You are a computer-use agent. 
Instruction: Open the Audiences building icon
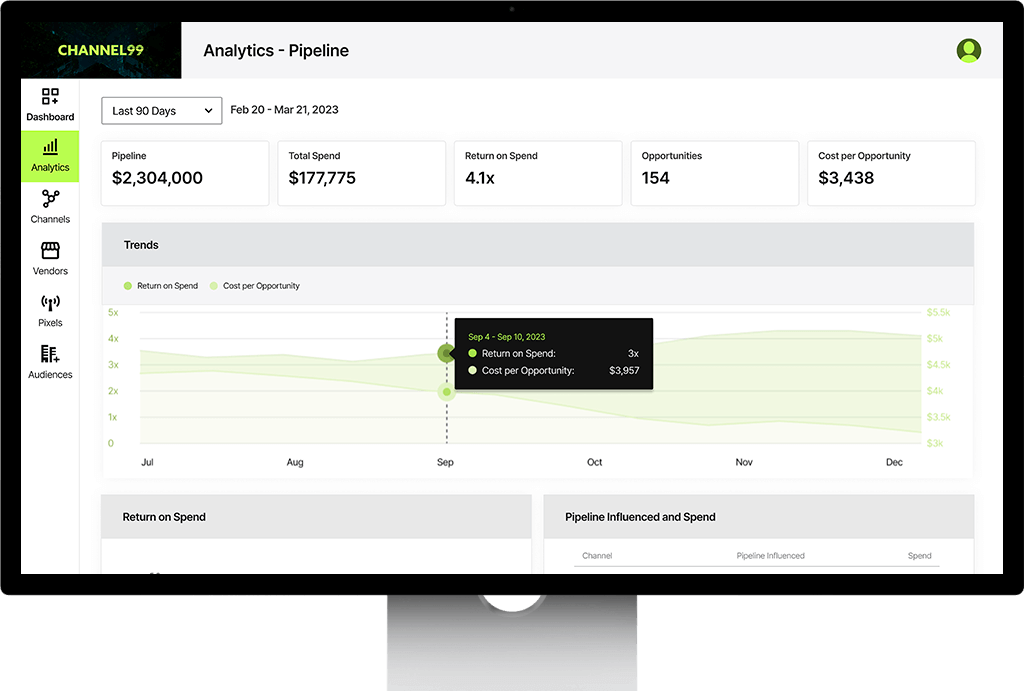[x=50, y=354]
